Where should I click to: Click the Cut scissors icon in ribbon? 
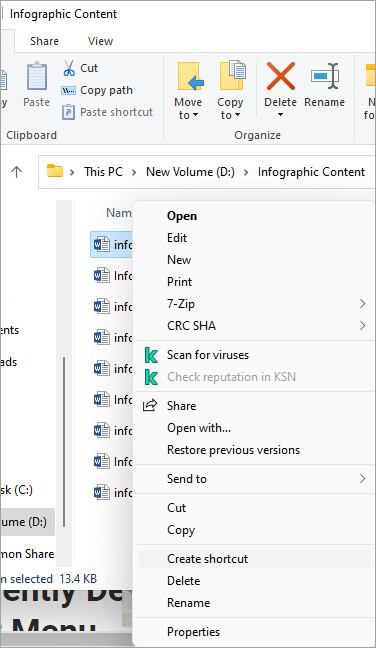click(69, 68)
